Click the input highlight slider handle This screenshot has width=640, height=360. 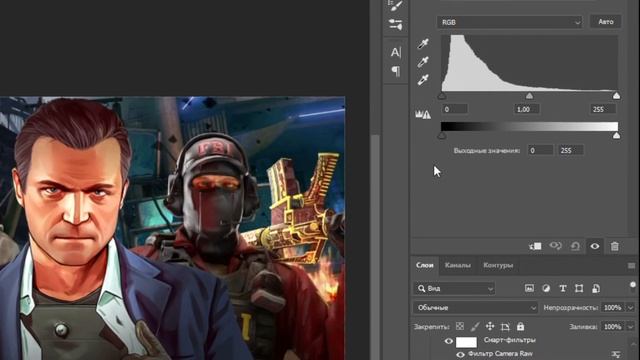click(616, 96)
